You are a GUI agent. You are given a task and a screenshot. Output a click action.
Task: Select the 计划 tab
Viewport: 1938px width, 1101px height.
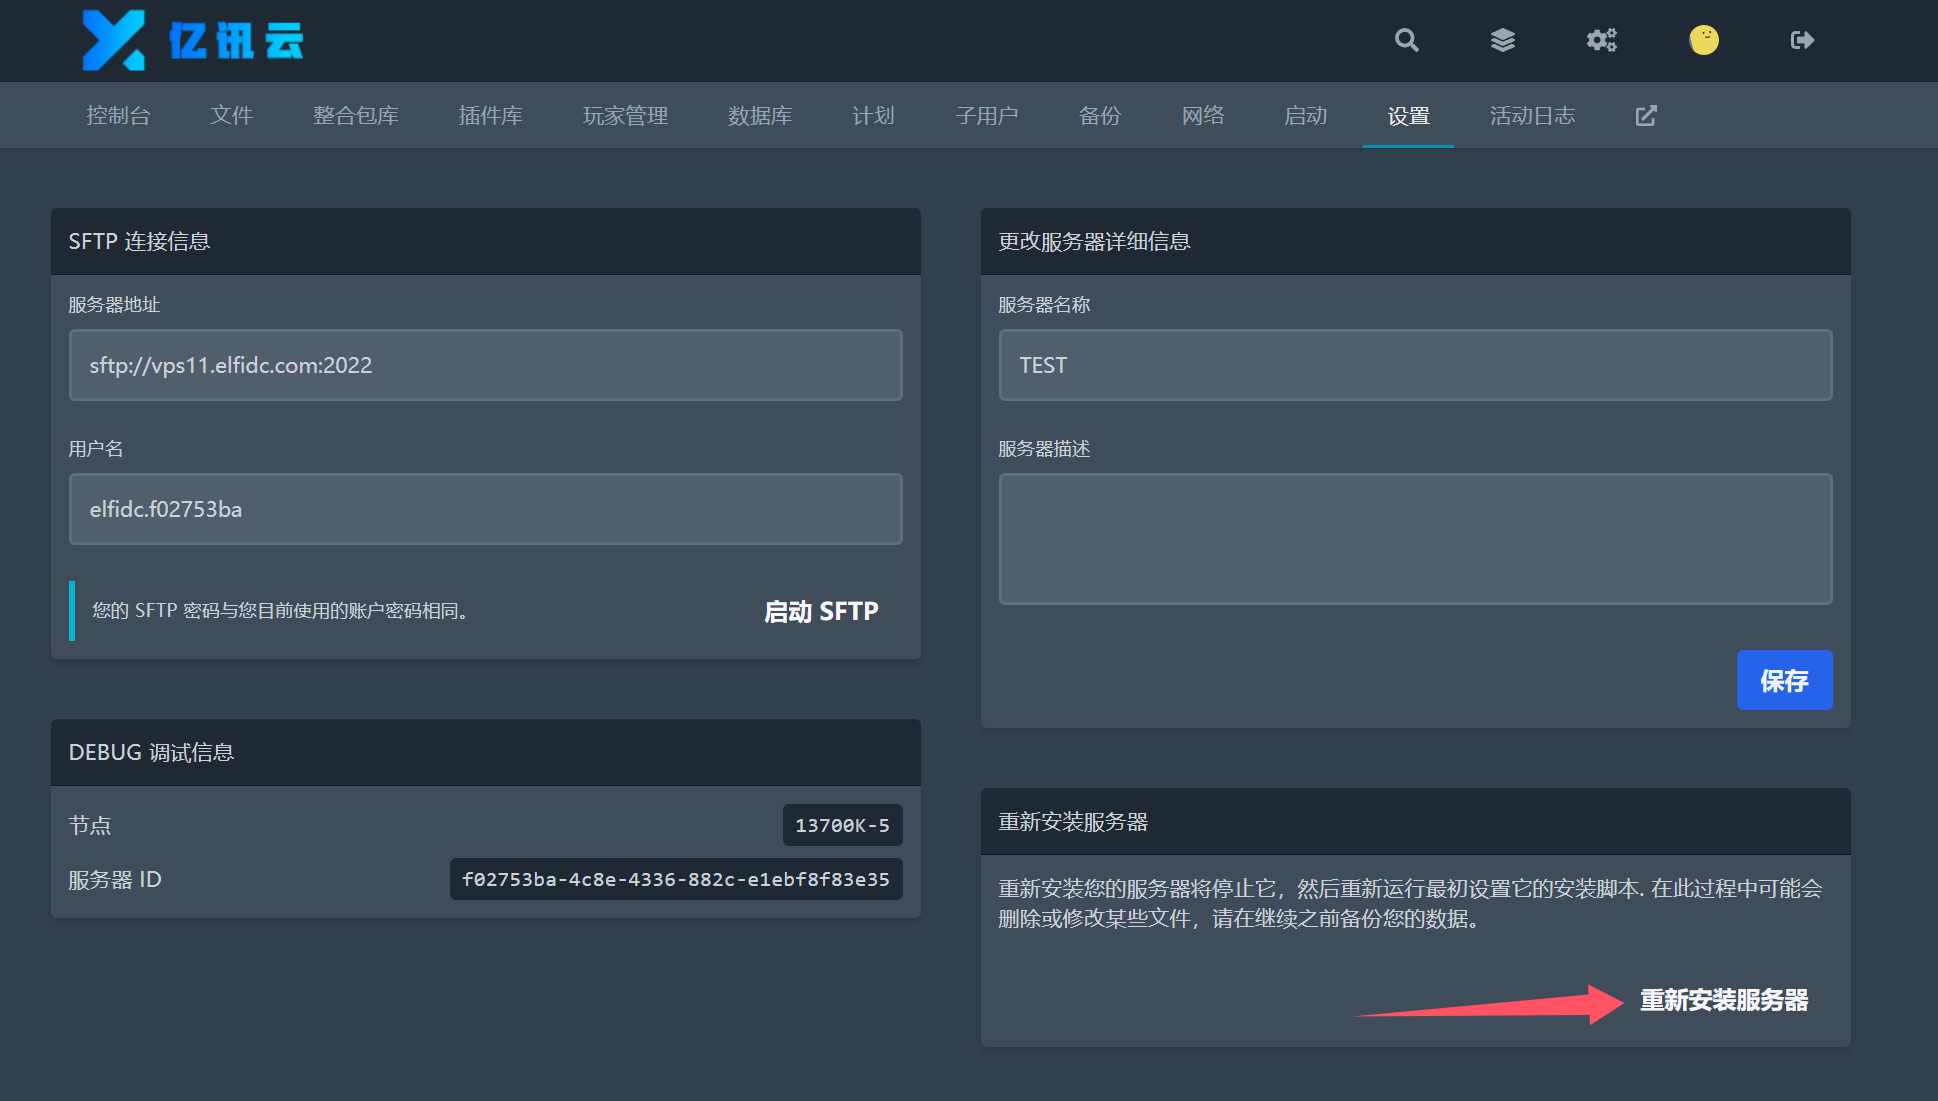[x=873, y=116]
